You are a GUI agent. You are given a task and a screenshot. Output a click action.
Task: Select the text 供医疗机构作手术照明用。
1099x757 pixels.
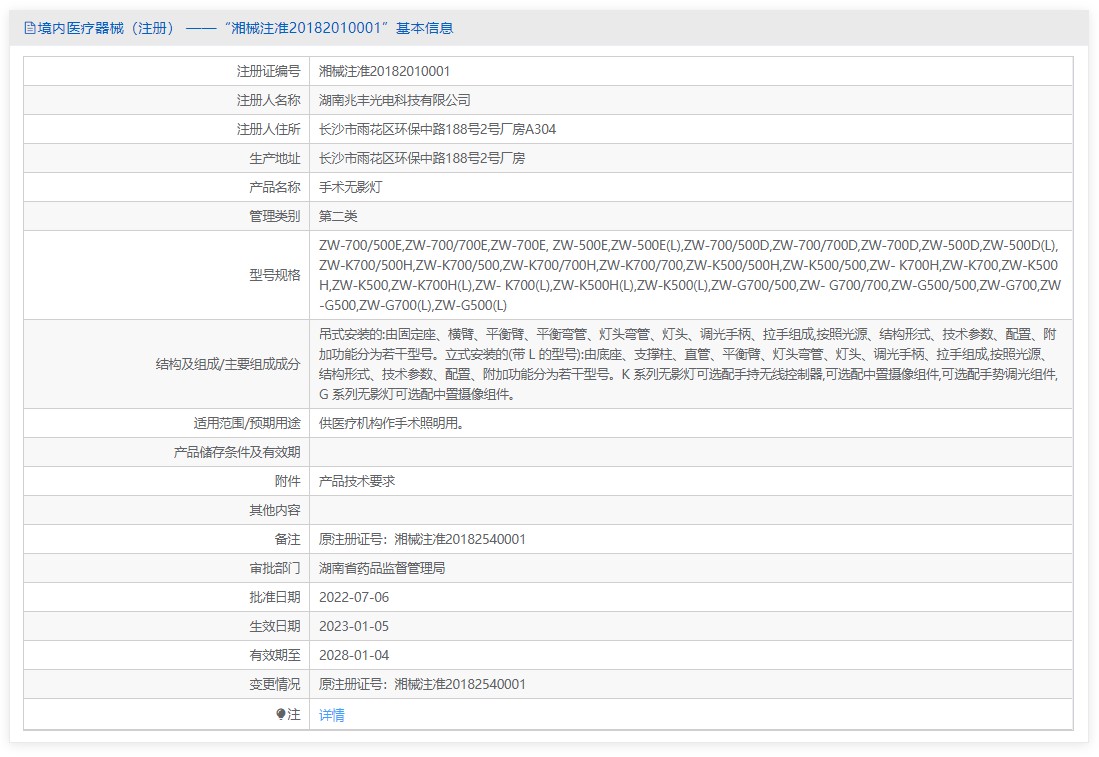(391, 423)
